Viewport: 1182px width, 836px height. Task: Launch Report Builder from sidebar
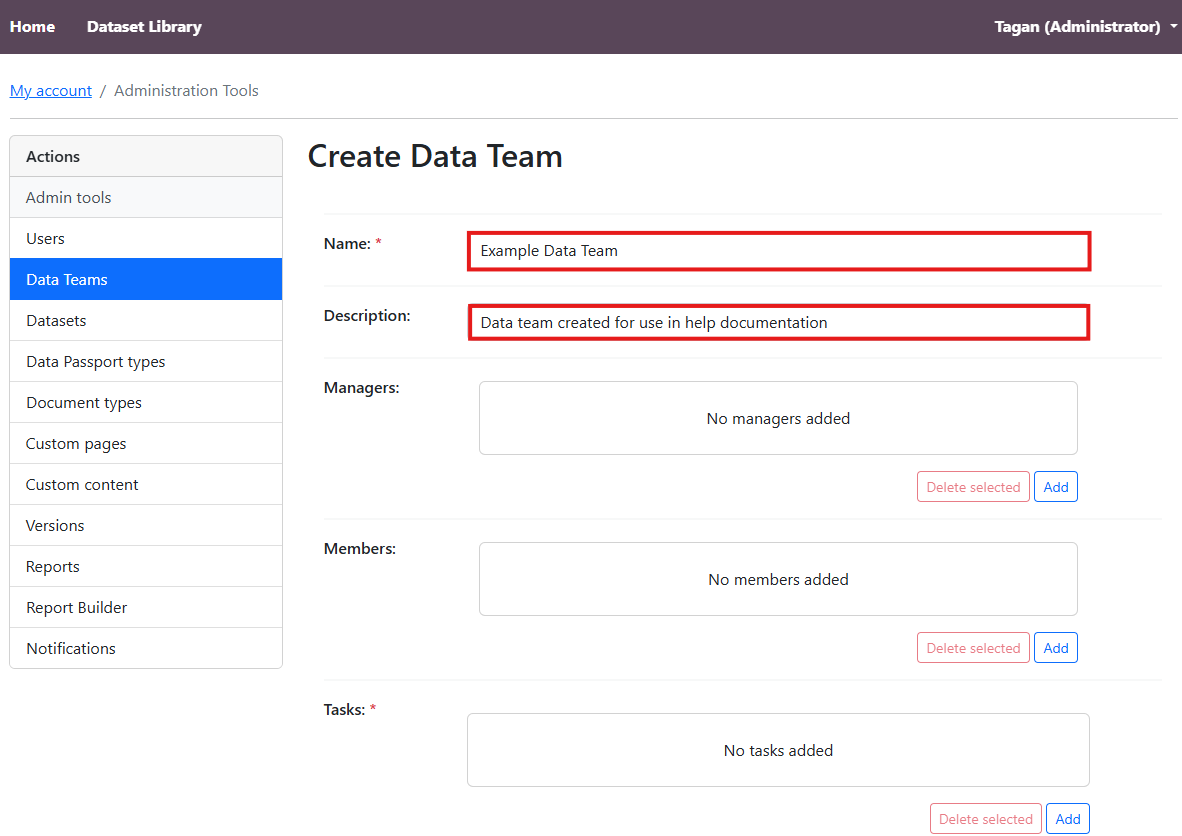click(77, 608)
